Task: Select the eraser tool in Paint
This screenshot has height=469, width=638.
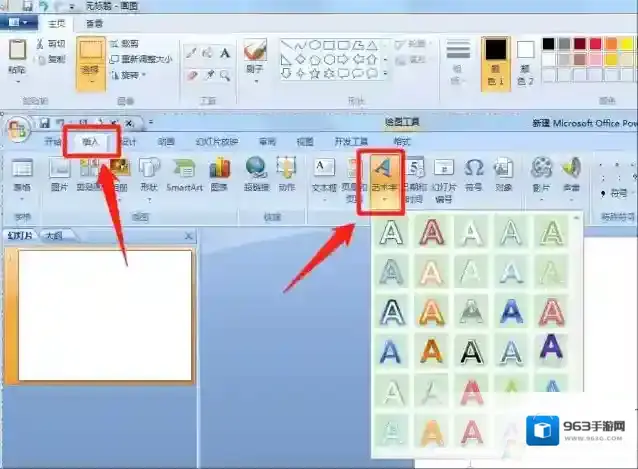Action: click(x=192, y=75)
